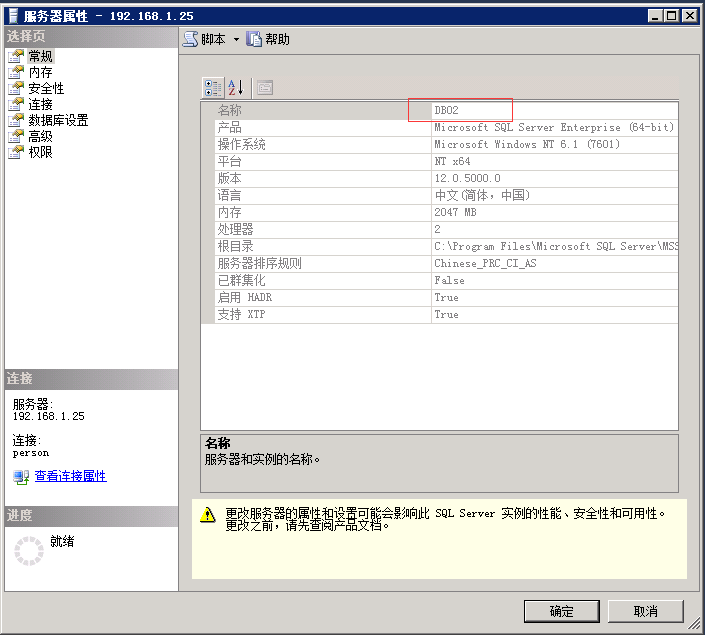The width and height of the screenshot is (705, 635).
Task: Open the 数据库设置 page
Action: coord(58,120)
